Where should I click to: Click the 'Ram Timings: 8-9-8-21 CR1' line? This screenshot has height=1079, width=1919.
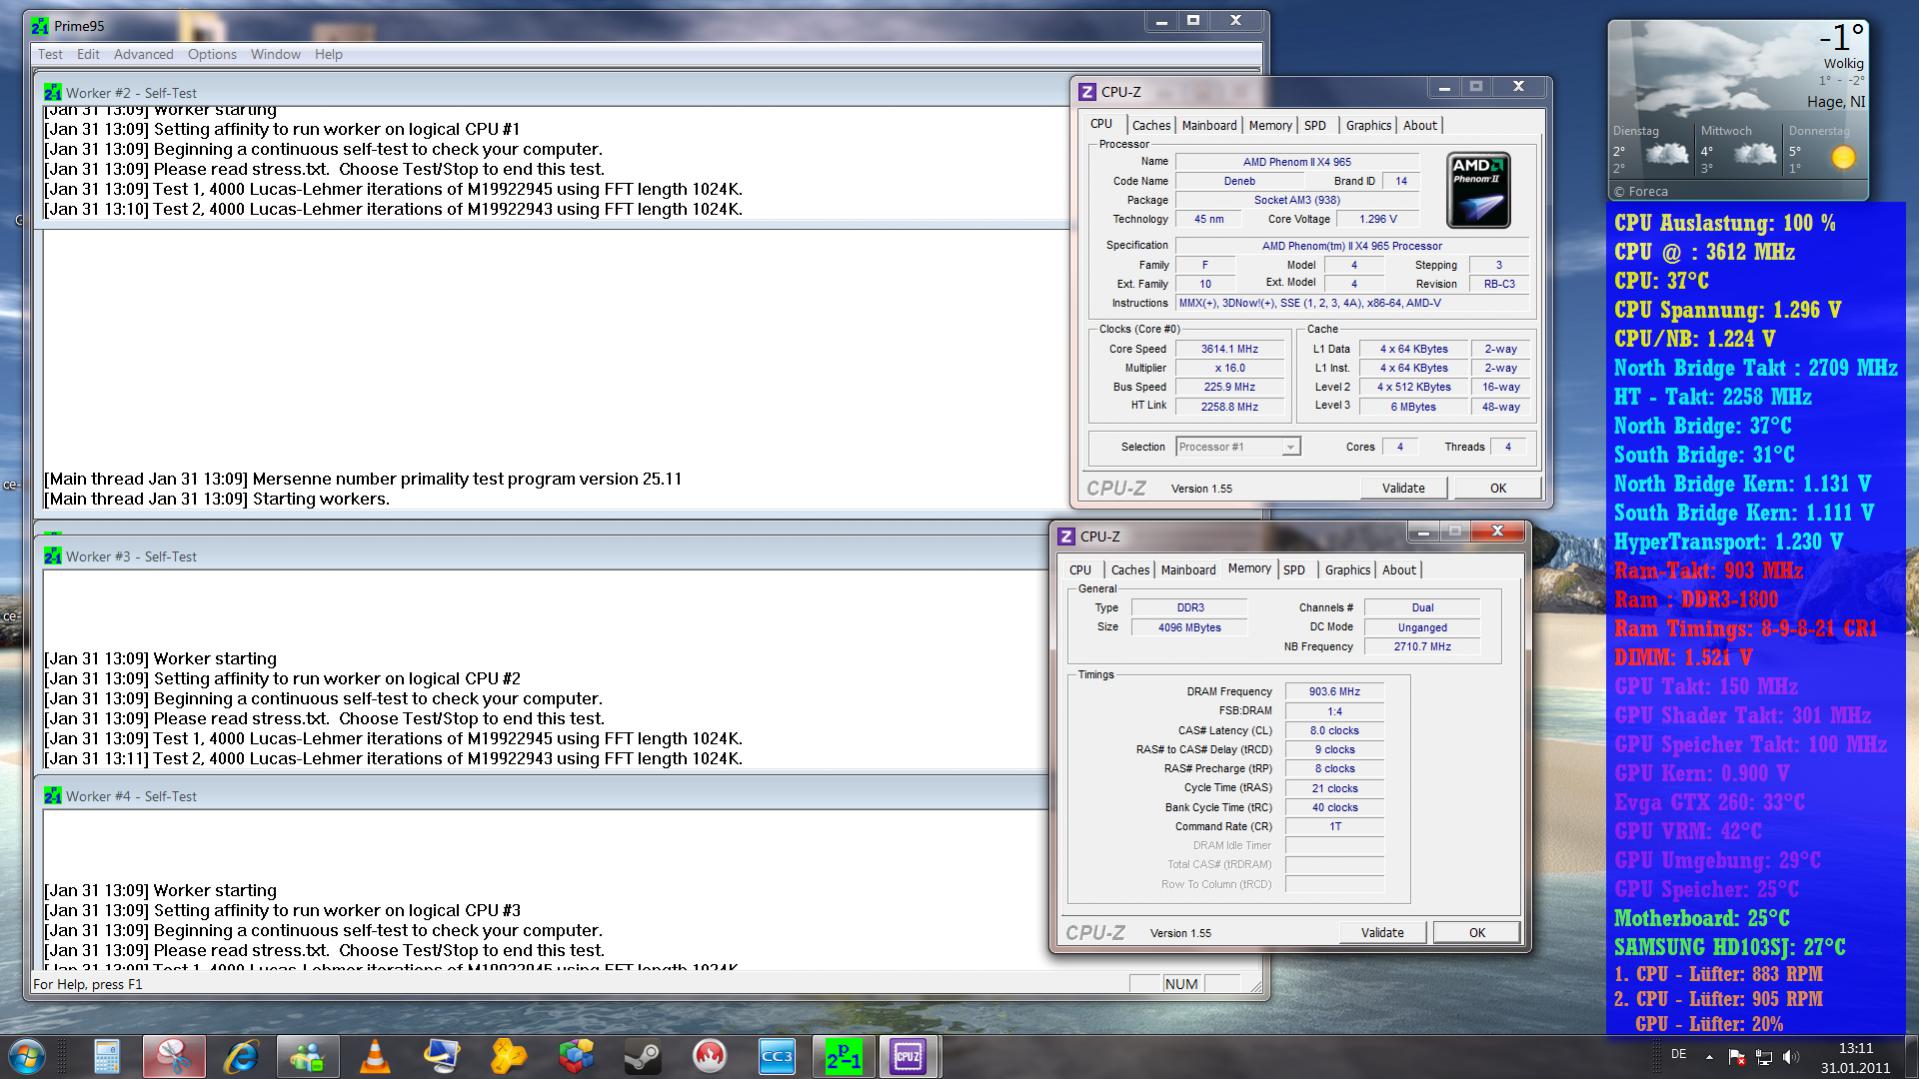coord(1746,629)
